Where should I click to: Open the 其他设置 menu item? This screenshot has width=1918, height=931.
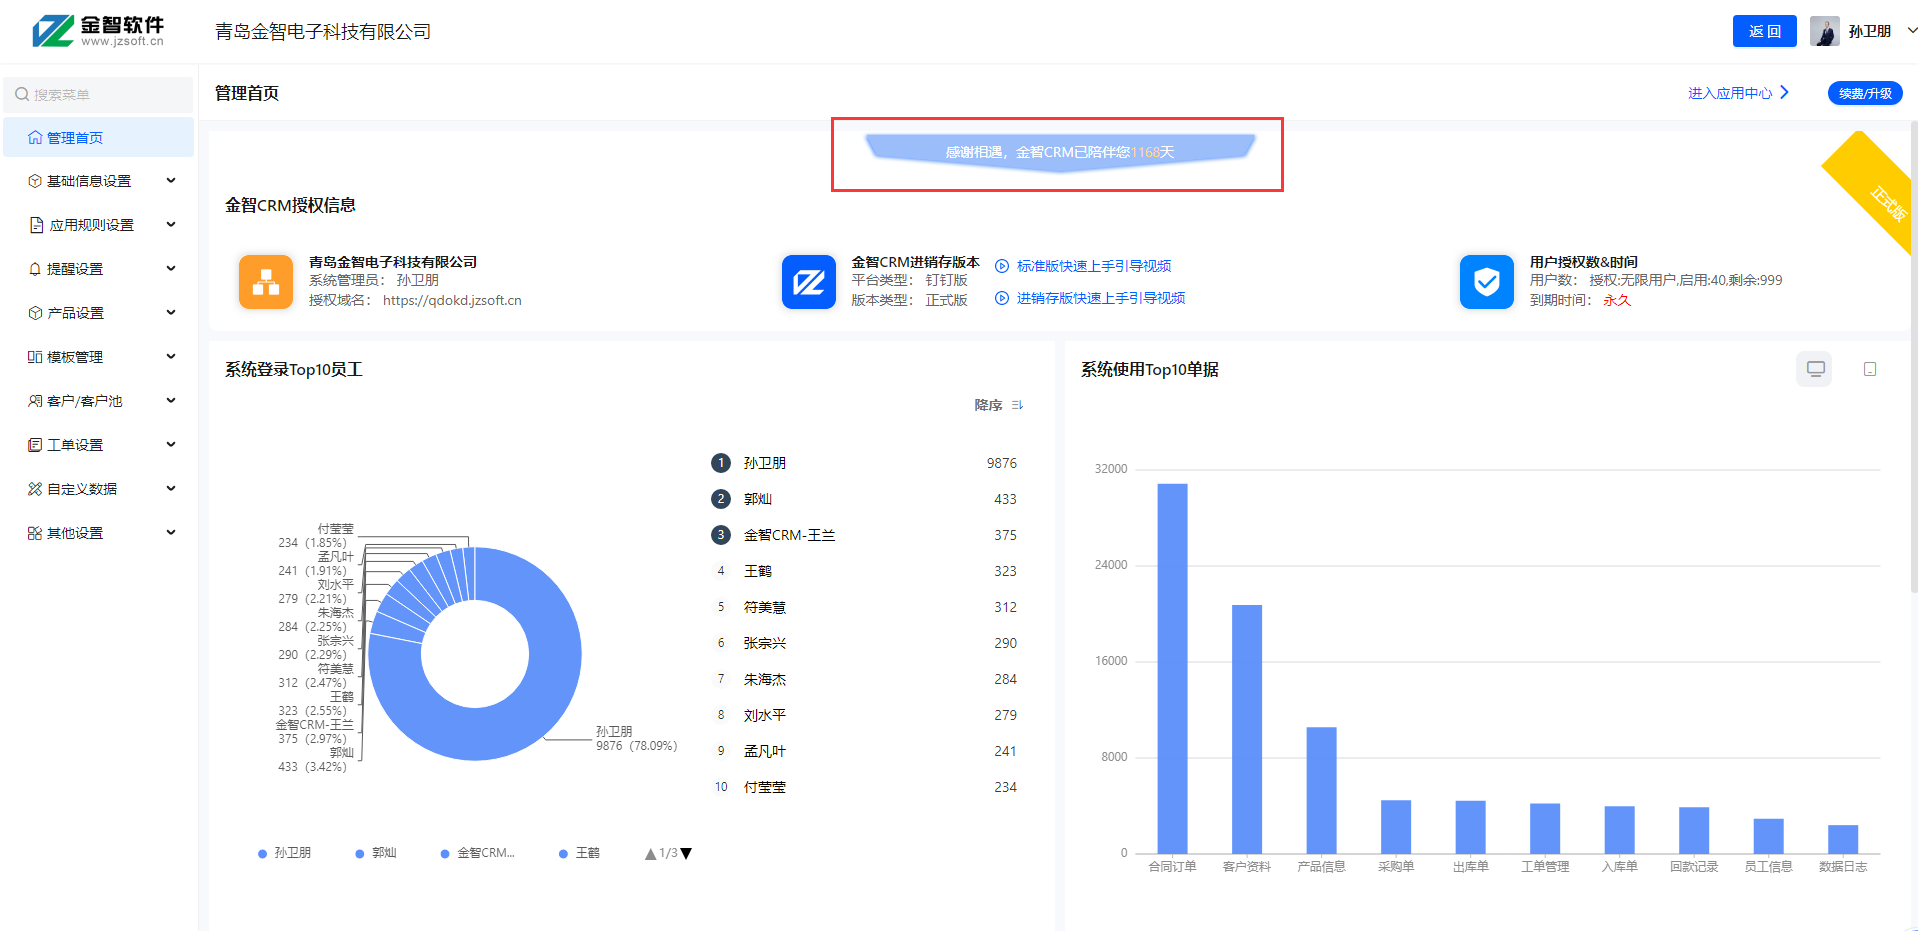pyautogui.click(x=98, y=533)
